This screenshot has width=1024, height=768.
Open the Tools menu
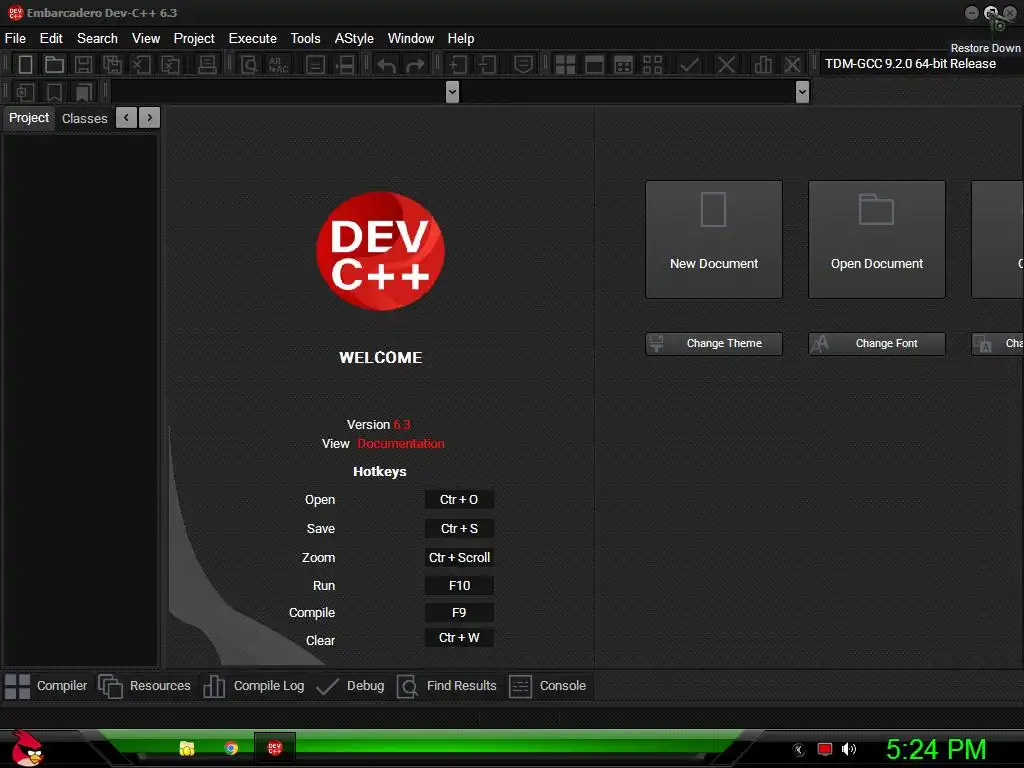click(x=306, y=39)
